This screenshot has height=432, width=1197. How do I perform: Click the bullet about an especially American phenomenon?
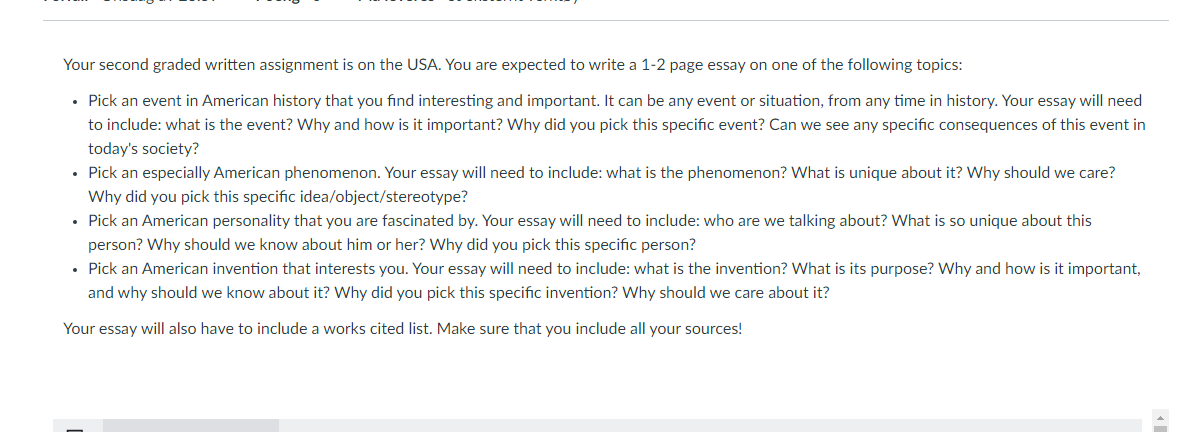[x=602, y=185]
